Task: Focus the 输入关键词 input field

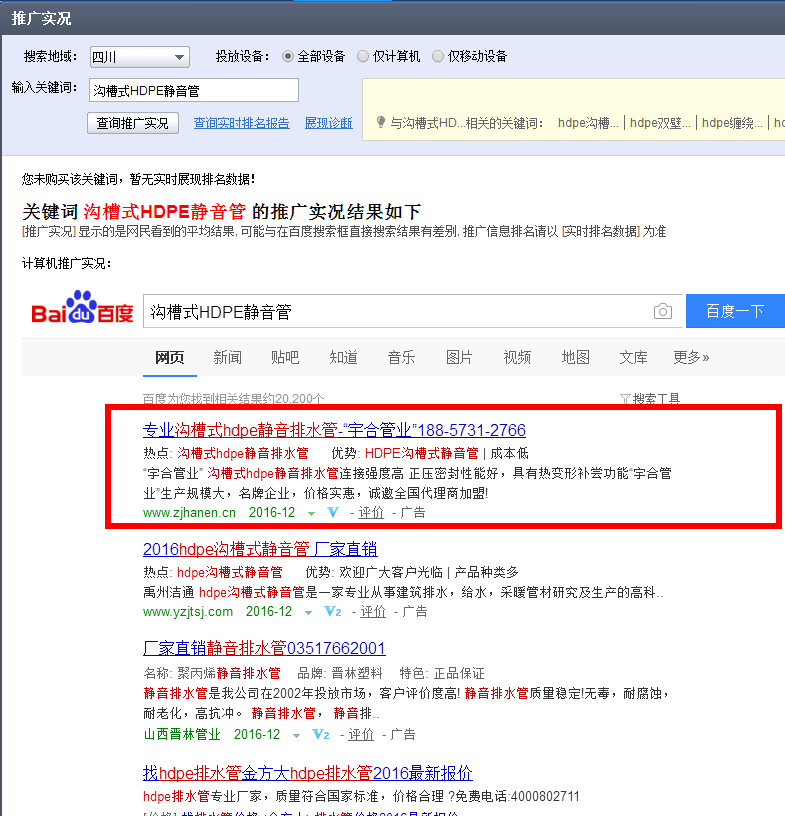Action: (194, 91)
